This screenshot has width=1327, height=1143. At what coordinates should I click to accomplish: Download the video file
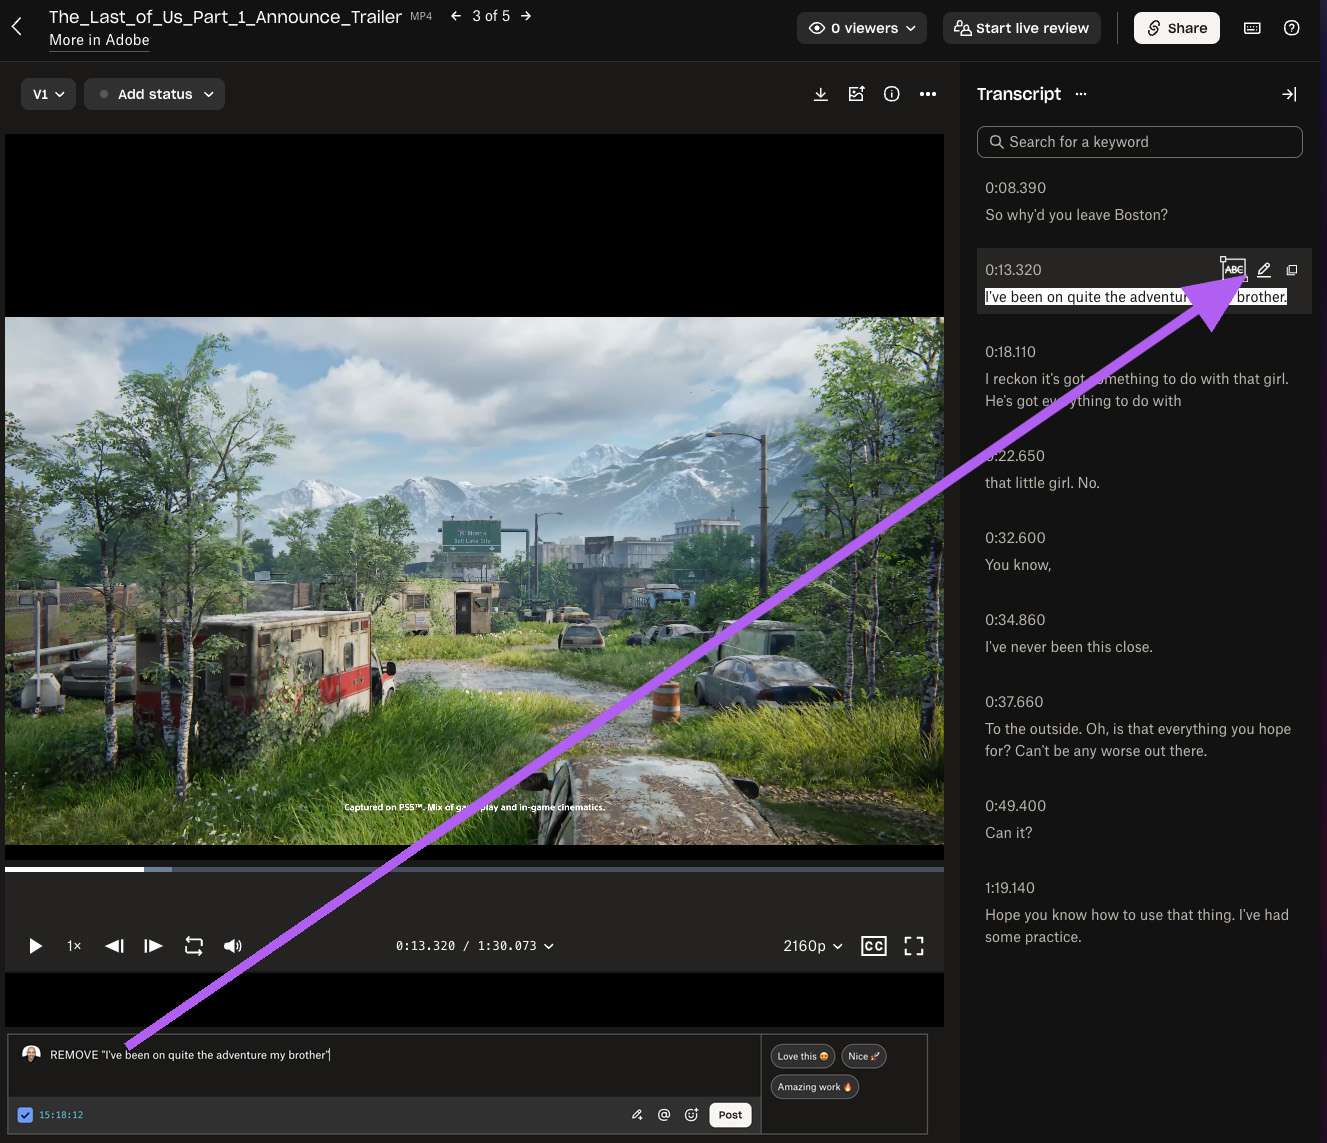(821, 94)
